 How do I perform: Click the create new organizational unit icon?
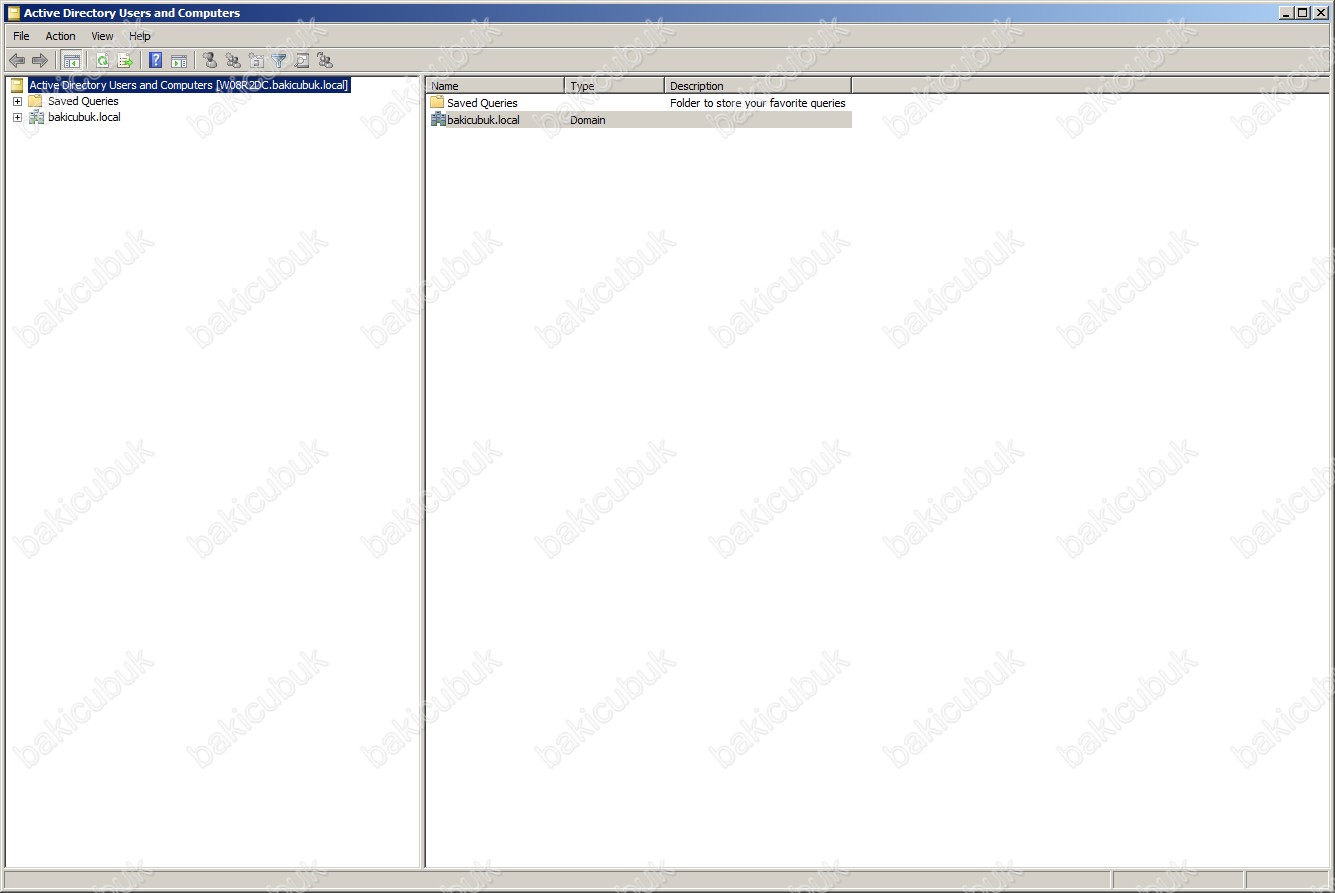pos(256,60)
